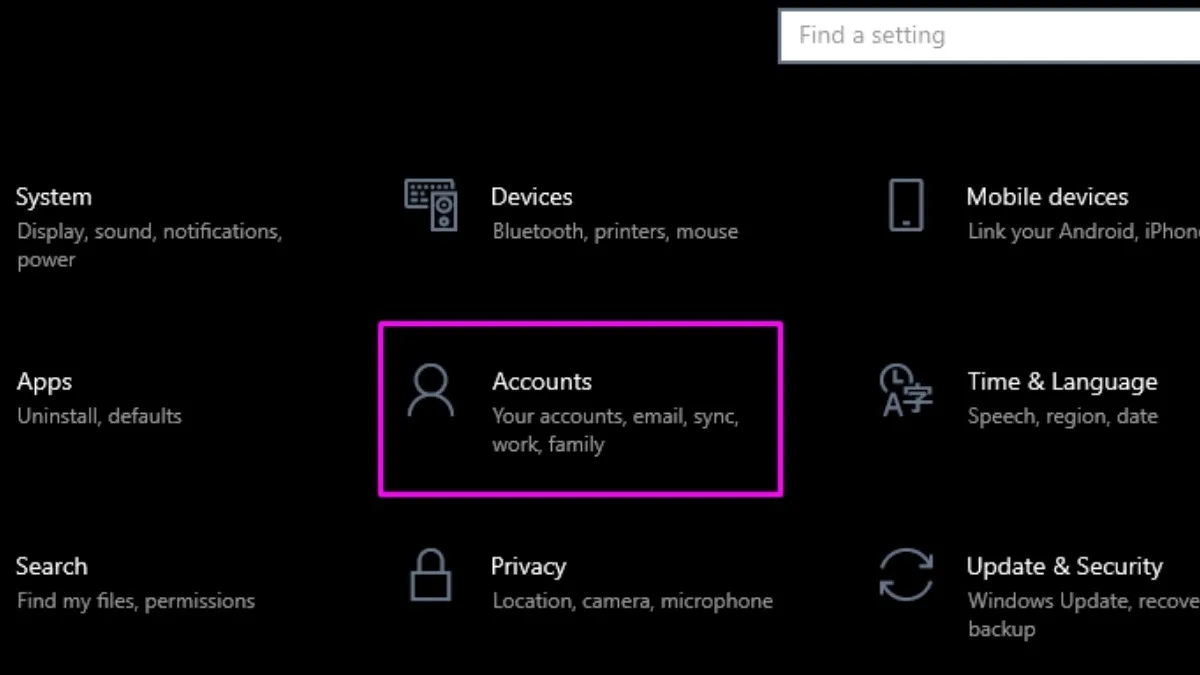Image resolution: width=1200 pixels, height=675 pixels.
Task: Click the Uninstall, defaults text under Apps
Action: tap(99, 416)
